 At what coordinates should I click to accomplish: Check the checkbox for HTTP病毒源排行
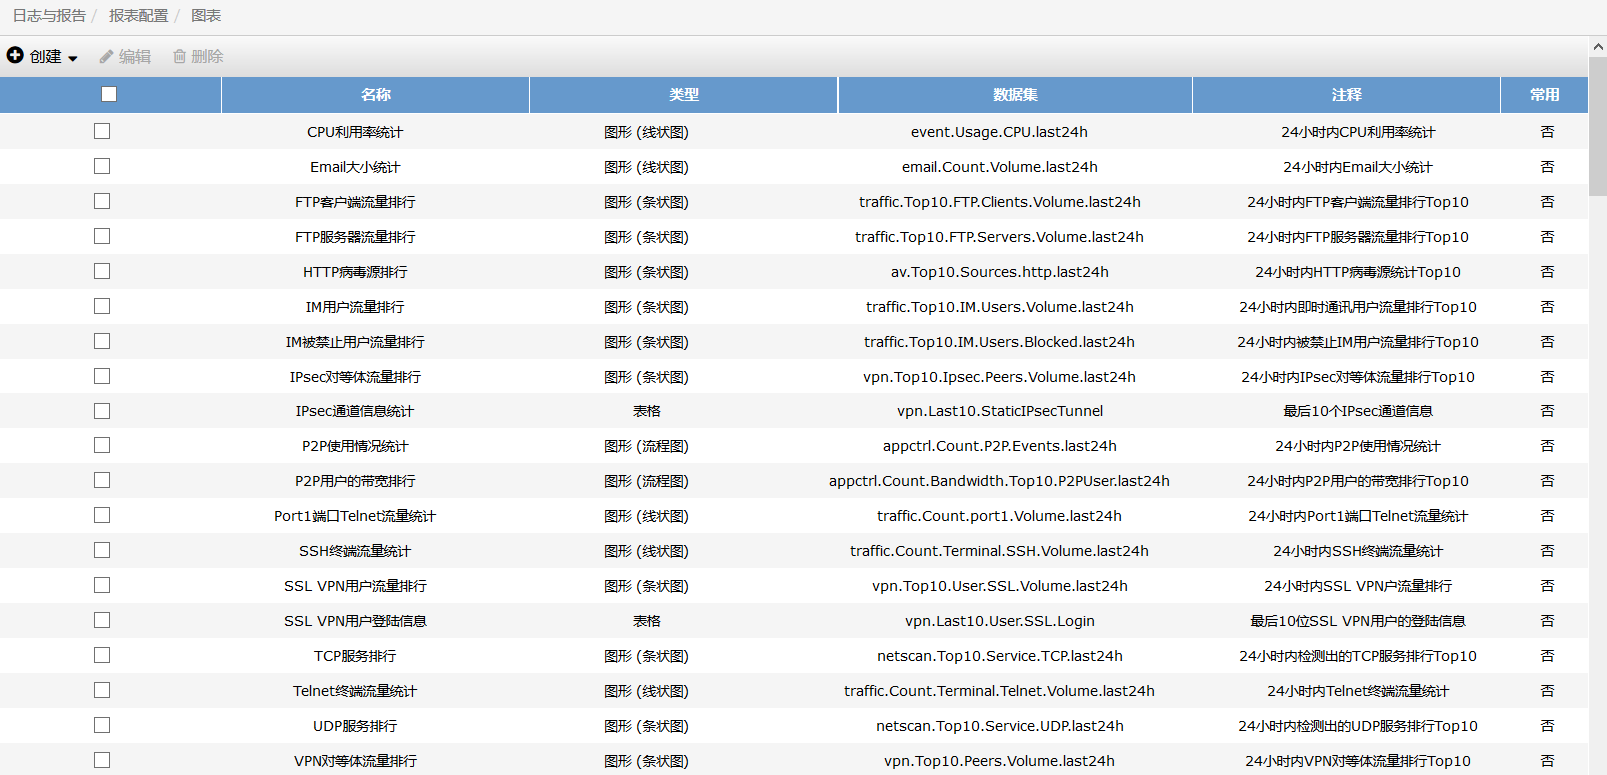[x=102, y=271]
